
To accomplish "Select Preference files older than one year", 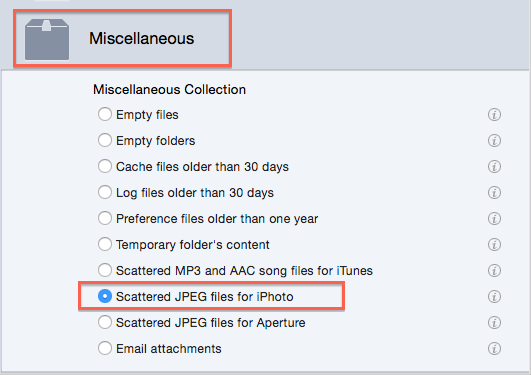I will click(105, 218).
